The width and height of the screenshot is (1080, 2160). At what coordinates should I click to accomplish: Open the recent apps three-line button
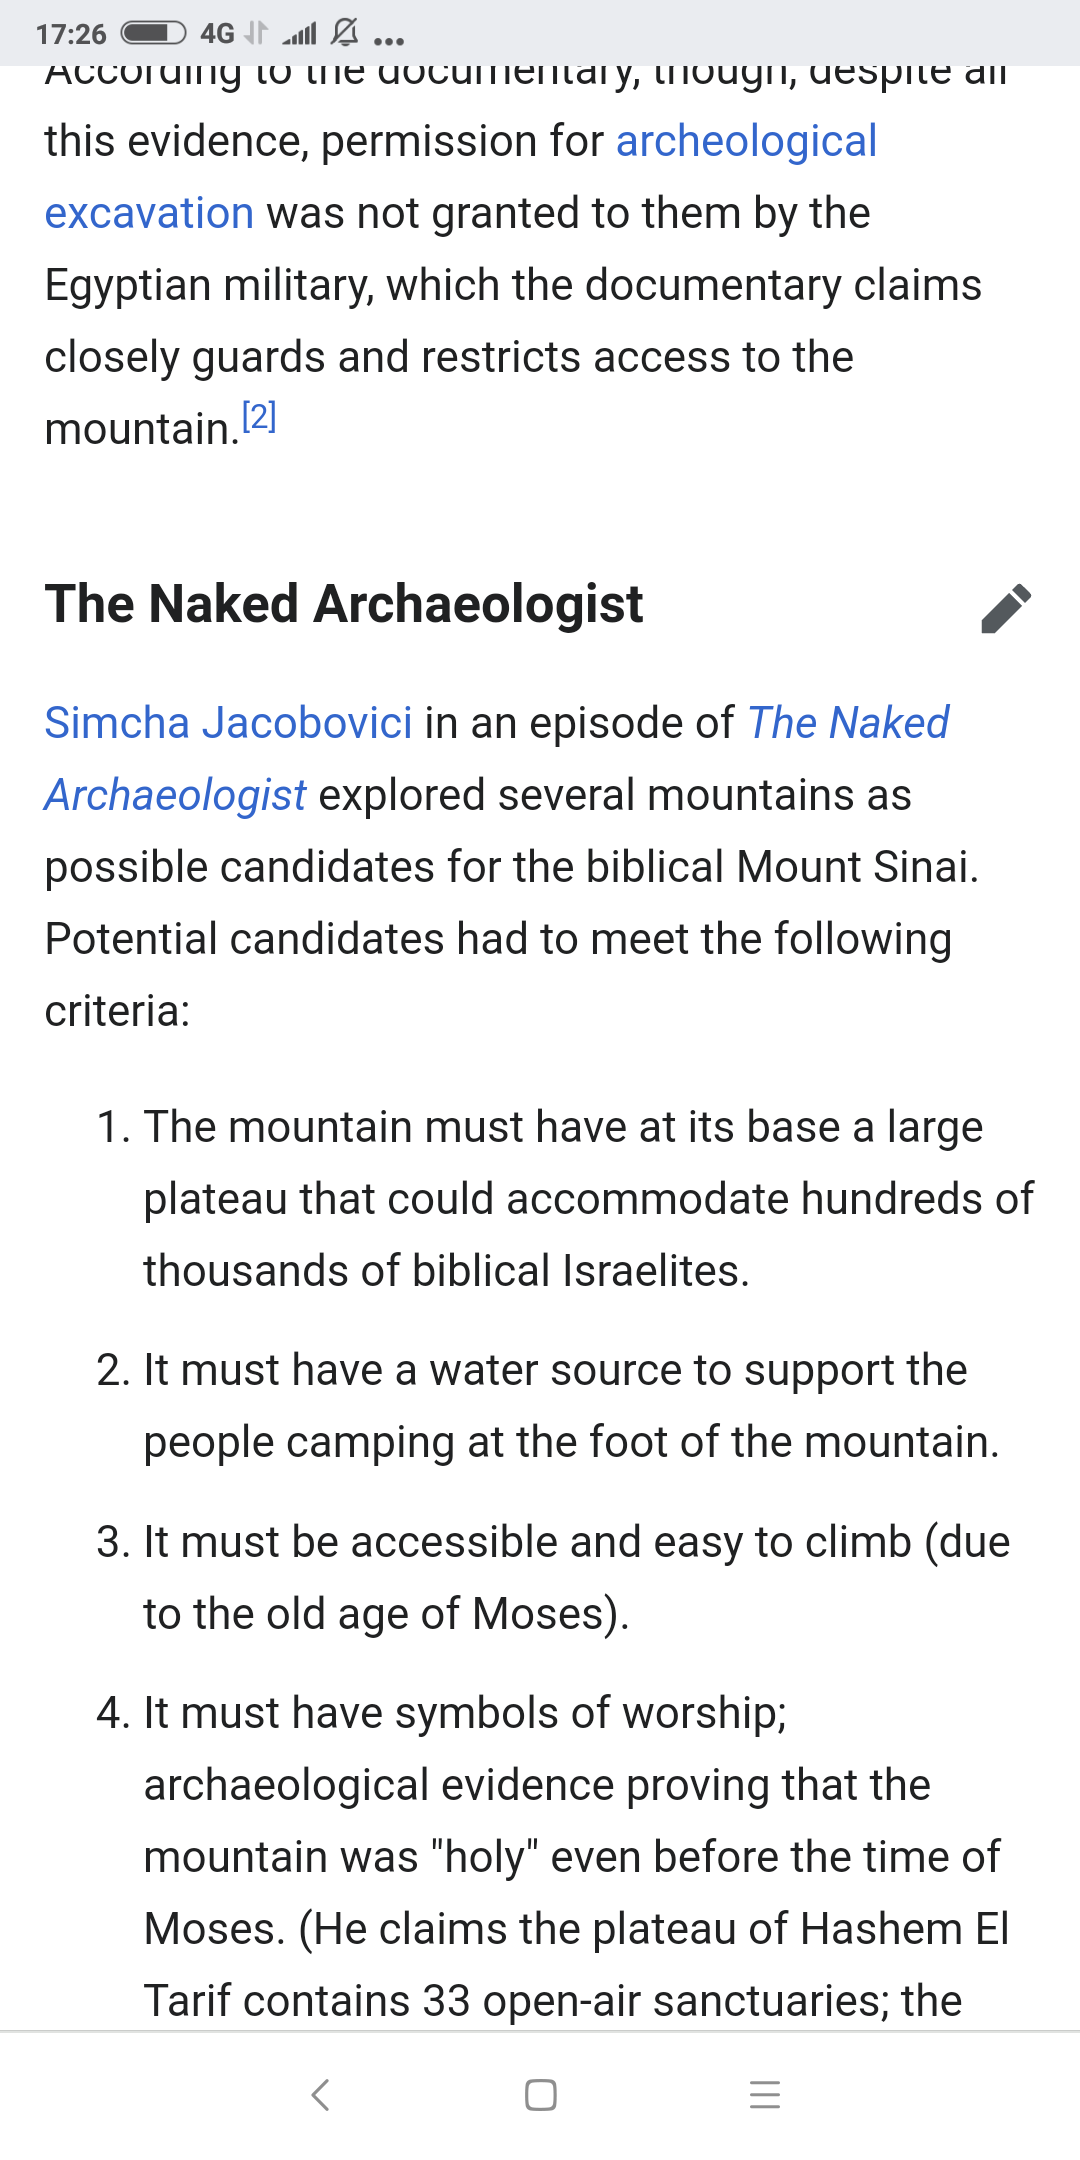pos(764,2094)
